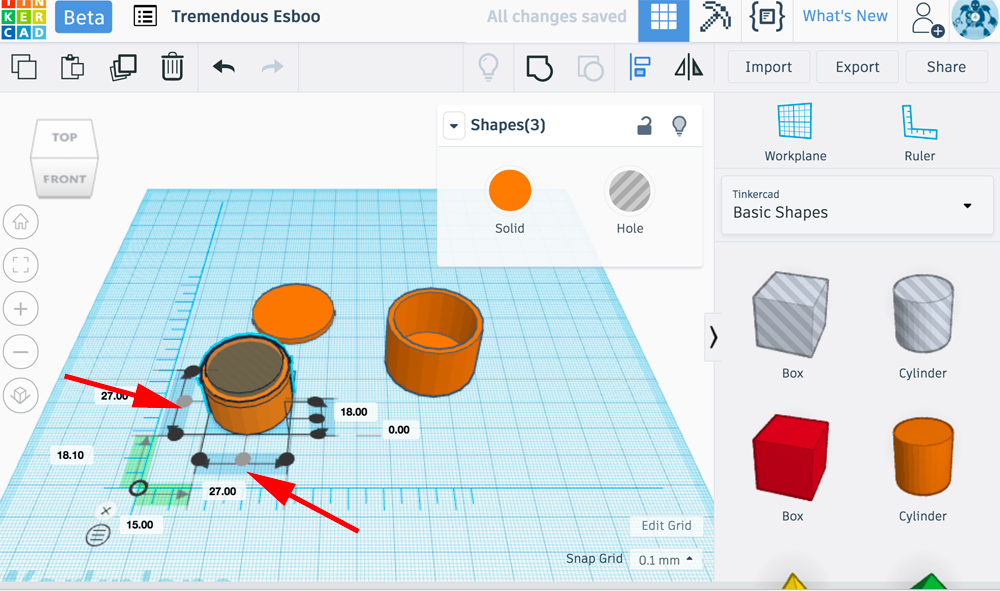The height and width of the screenshot is (591, 1000).
Task: Edit the 0.00 elevation value
Action: [399, 430]
